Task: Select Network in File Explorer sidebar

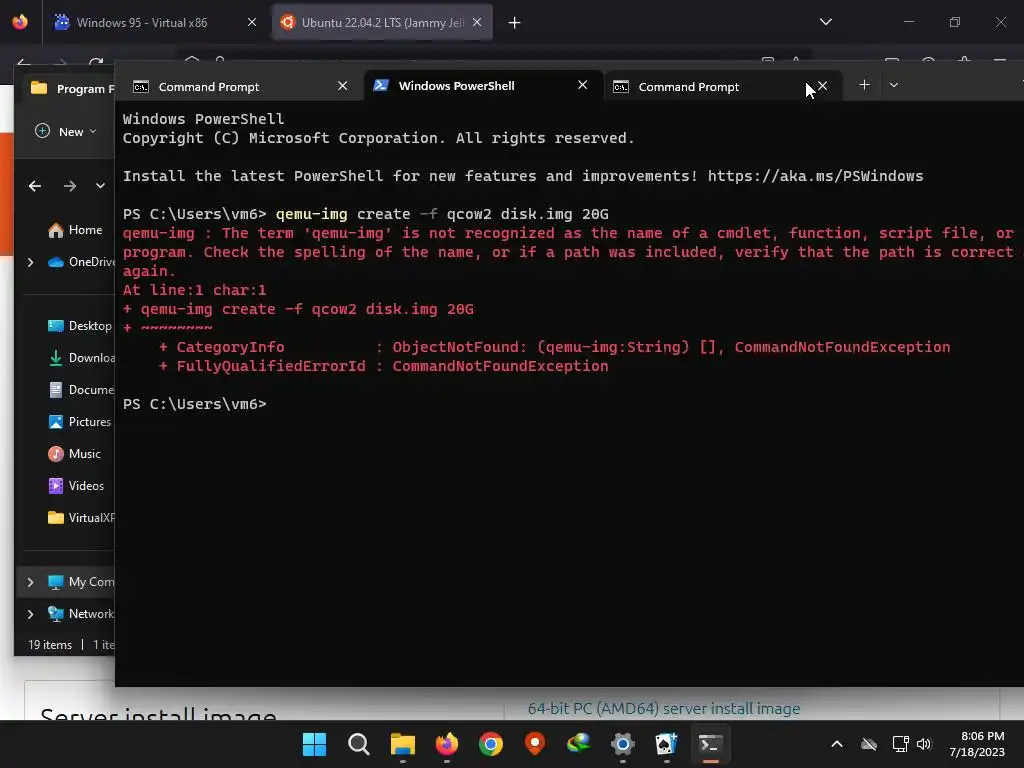Action: tap(81, 614)
